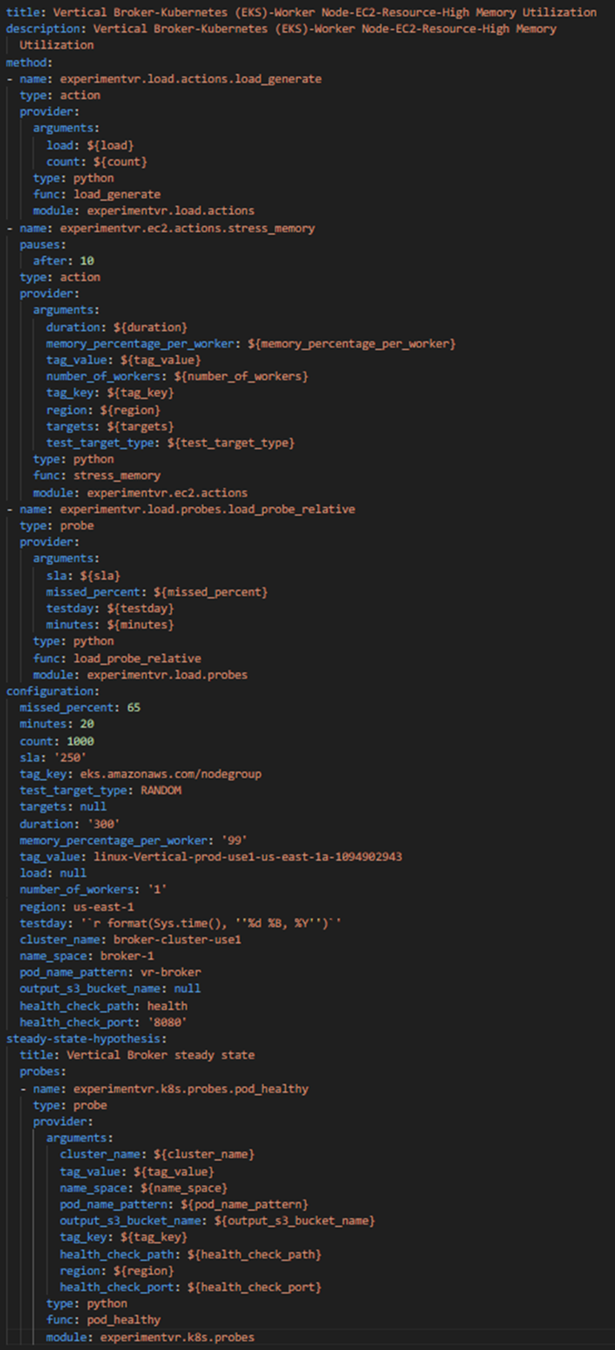This screenshot has height=1350, width=615.
Task: Click the 'count: ${count}' argument line
Action: point(97,161)
